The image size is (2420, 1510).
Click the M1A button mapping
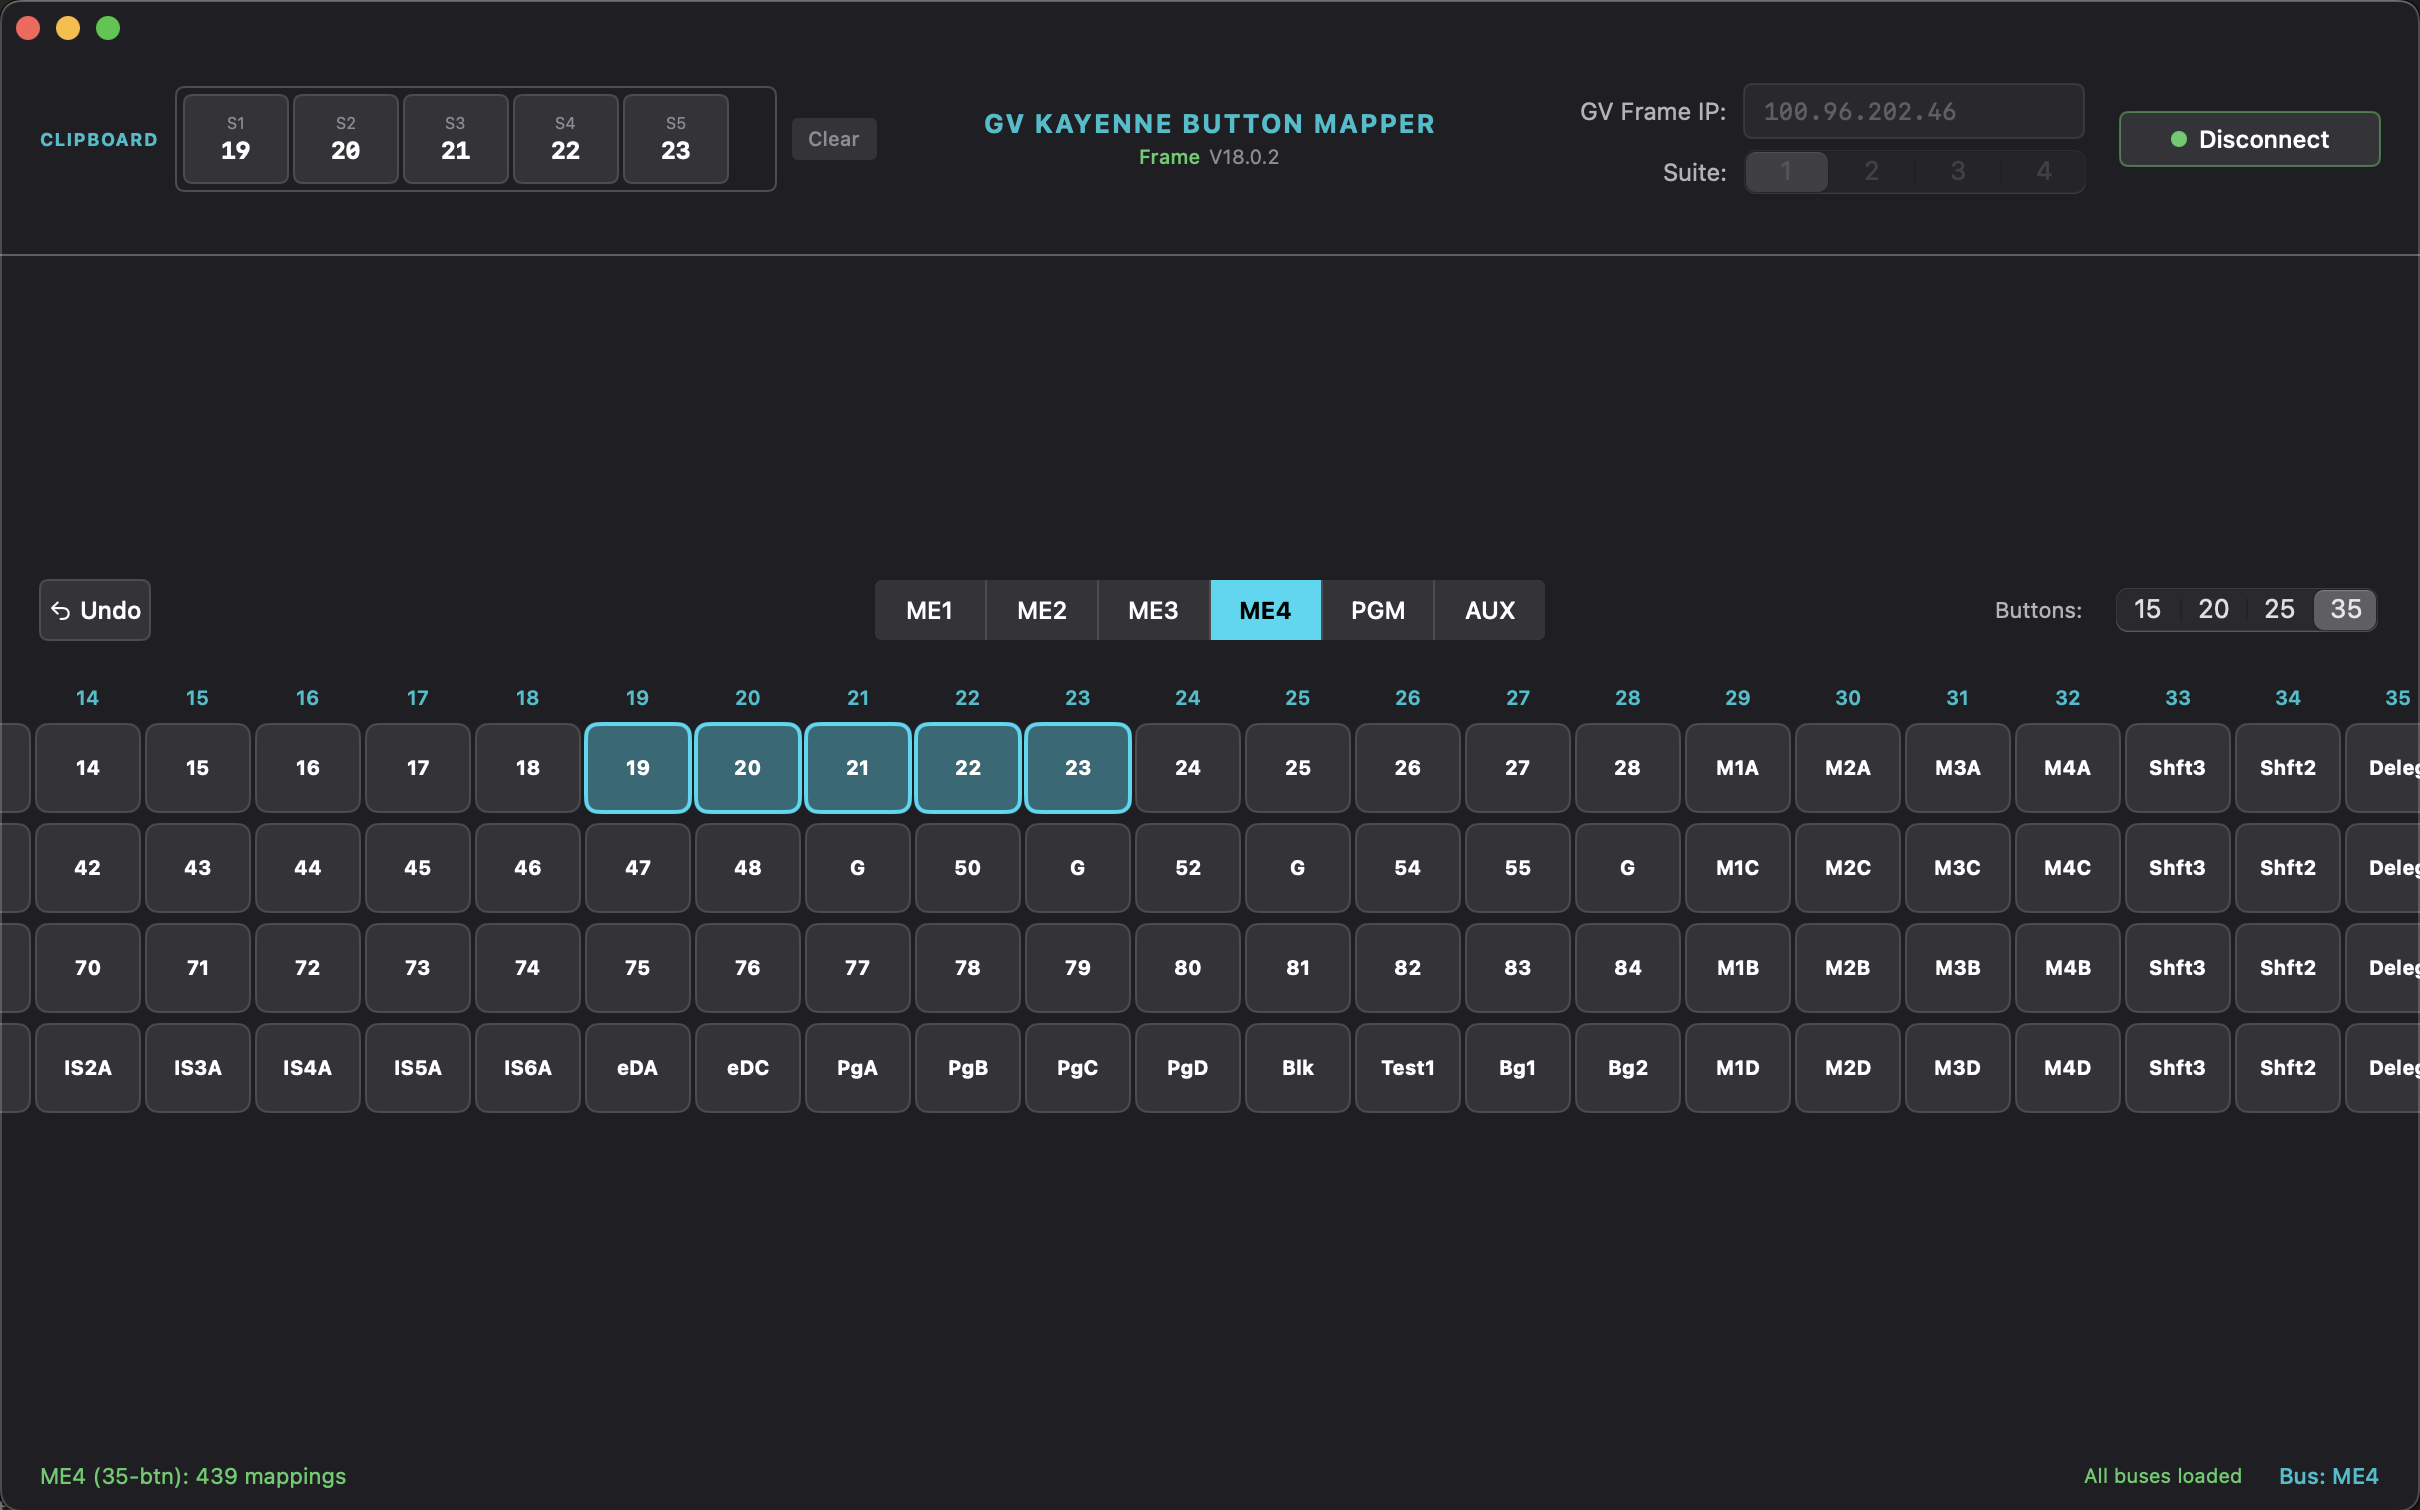(x=1737, y=768)
